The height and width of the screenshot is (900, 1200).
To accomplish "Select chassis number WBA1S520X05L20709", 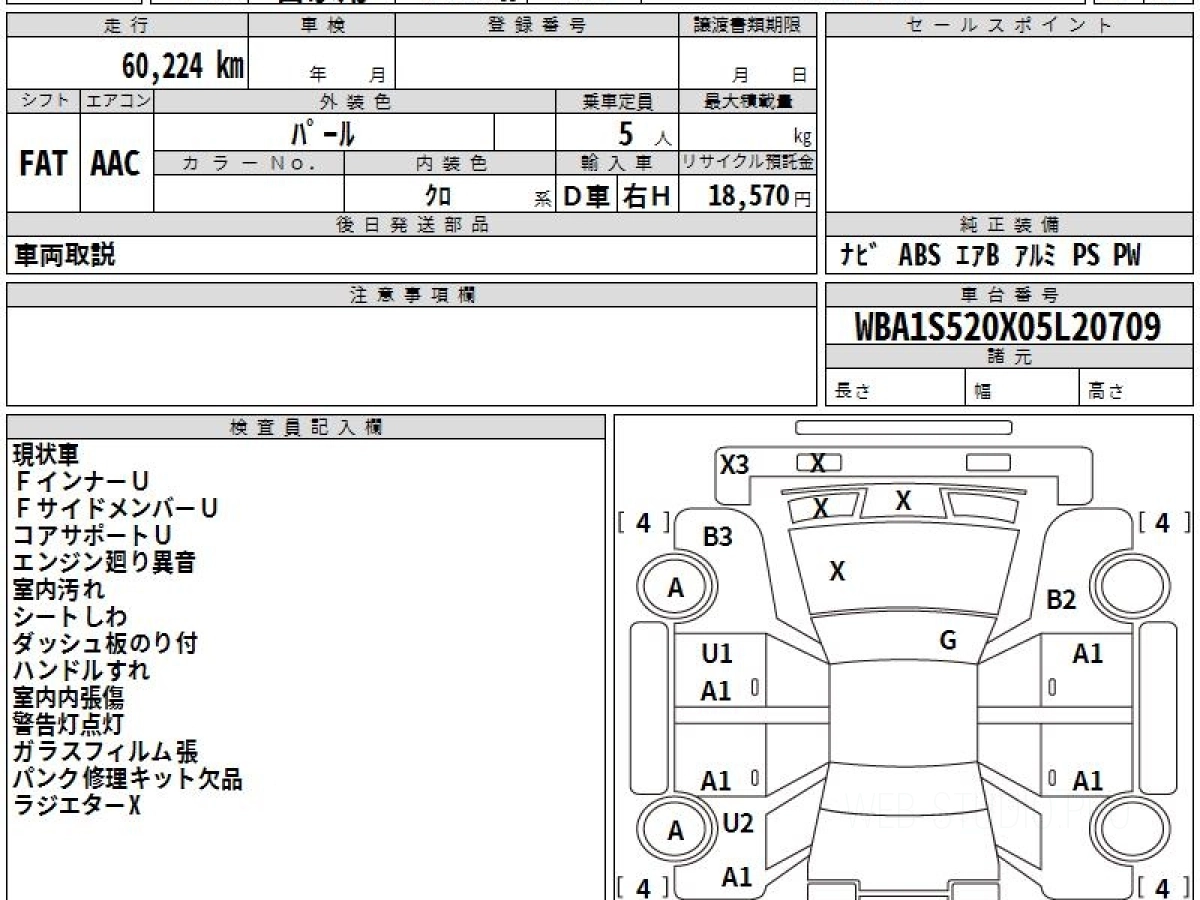I will coord(1008,326).
